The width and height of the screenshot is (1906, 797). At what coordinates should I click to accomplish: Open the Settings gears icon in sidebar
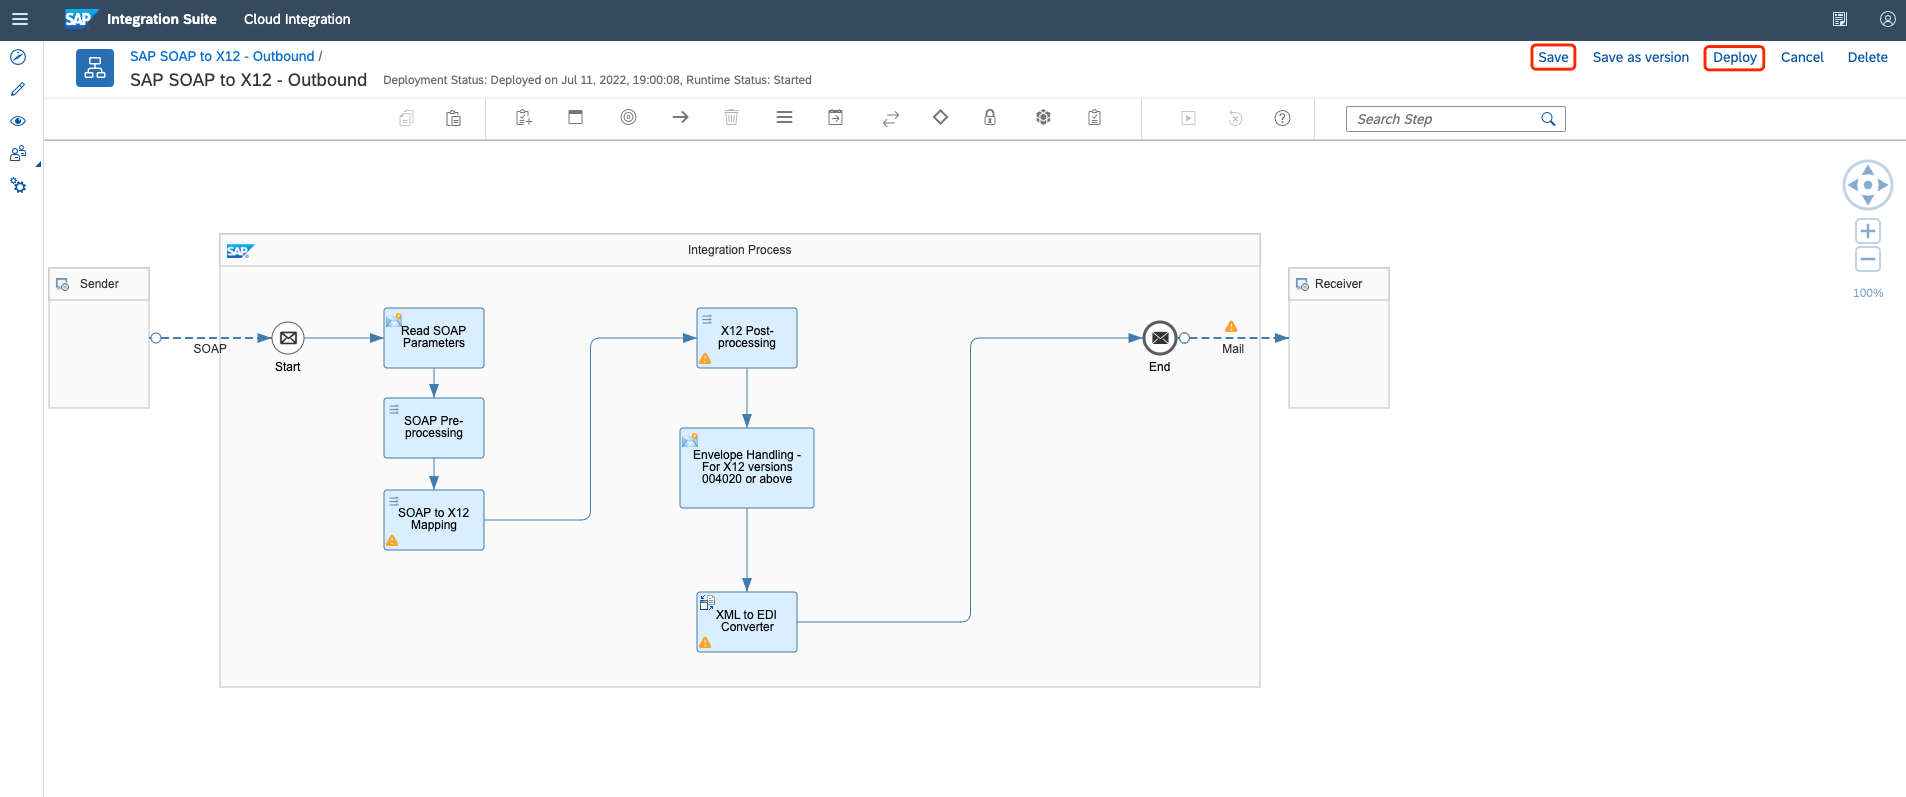18,186
